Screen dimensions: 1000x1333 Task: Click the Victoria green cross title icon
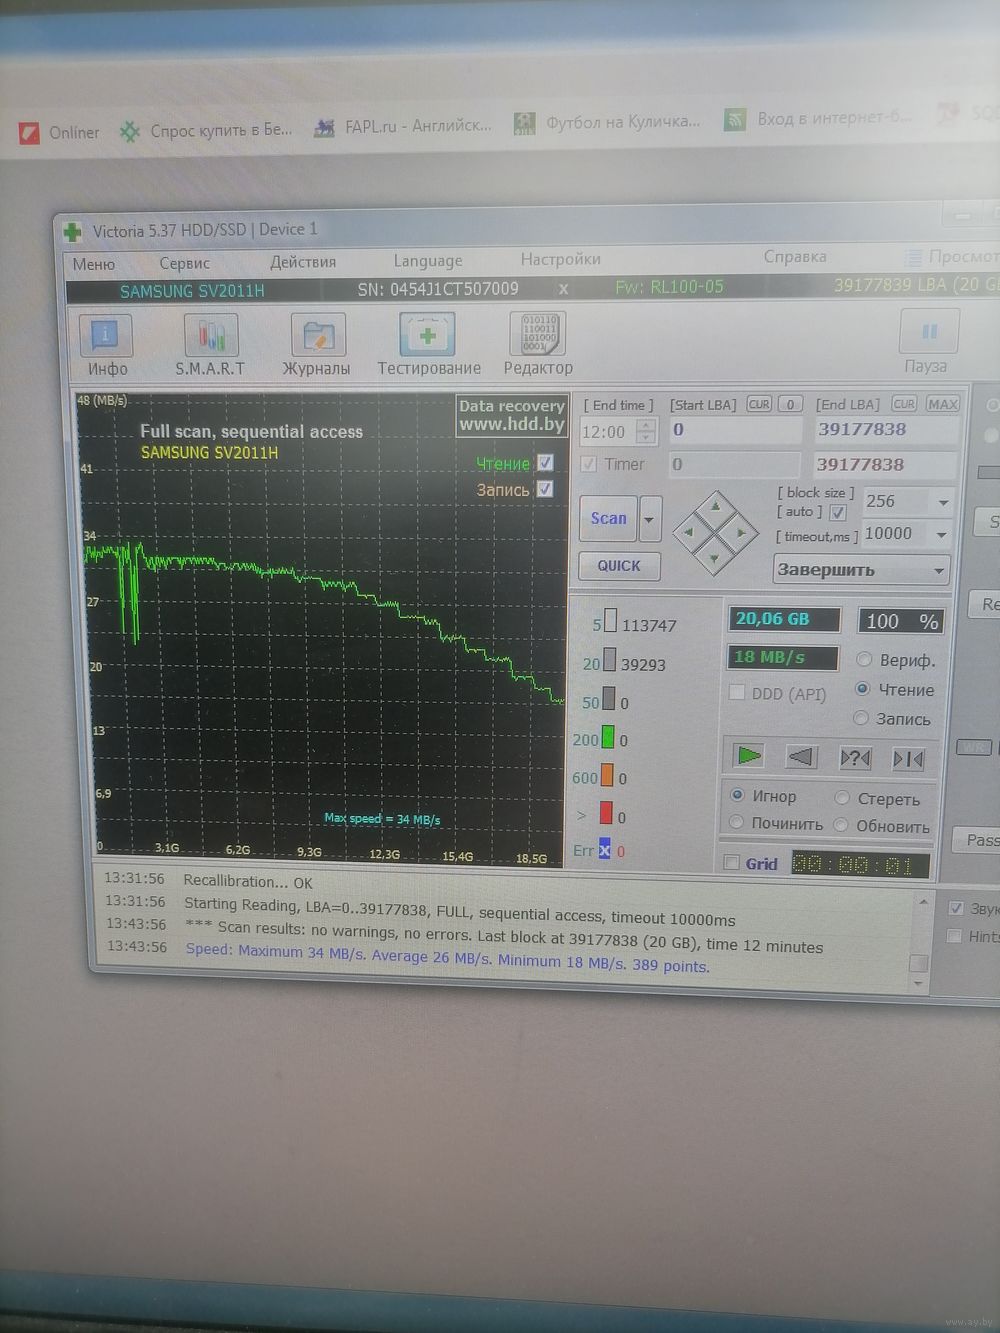click(x=73, y=231)
